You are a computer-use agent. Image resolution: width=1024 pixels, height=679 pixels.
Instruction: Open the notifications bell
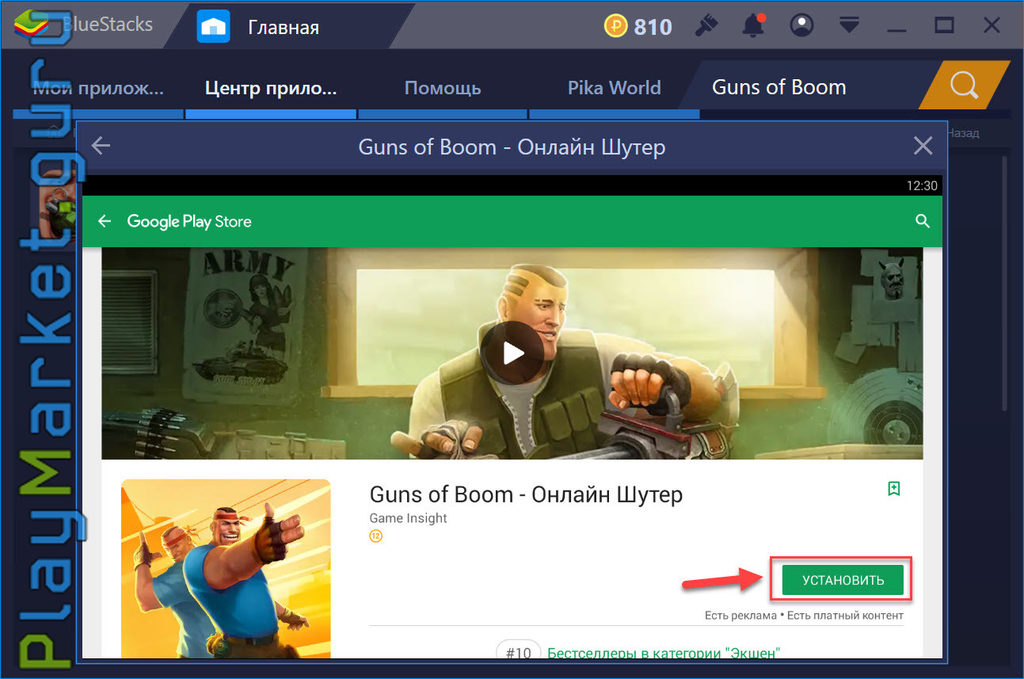(753, 25)
